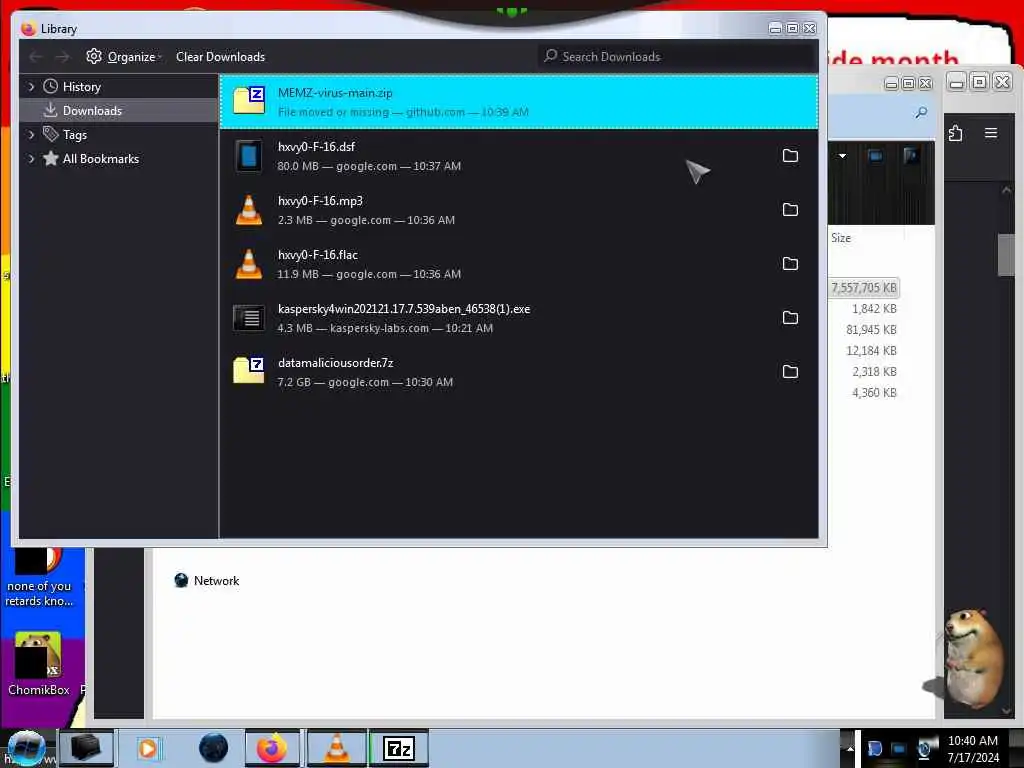Select the MEMZ-virus-main.zip download entry
The width and height of the screenshot is (1024, 768).
point(519,101)
